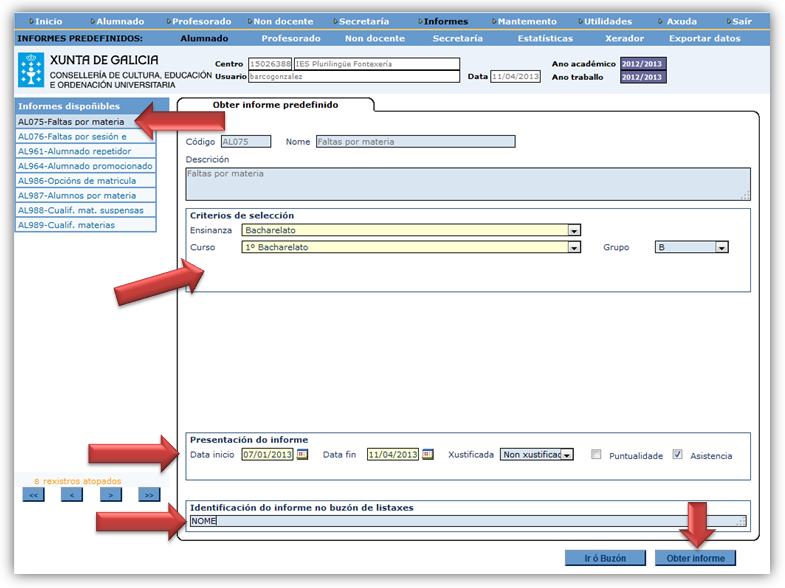Click the Obter informe button
This screenshot has height=588, width=785.
[x=694, y=557]
